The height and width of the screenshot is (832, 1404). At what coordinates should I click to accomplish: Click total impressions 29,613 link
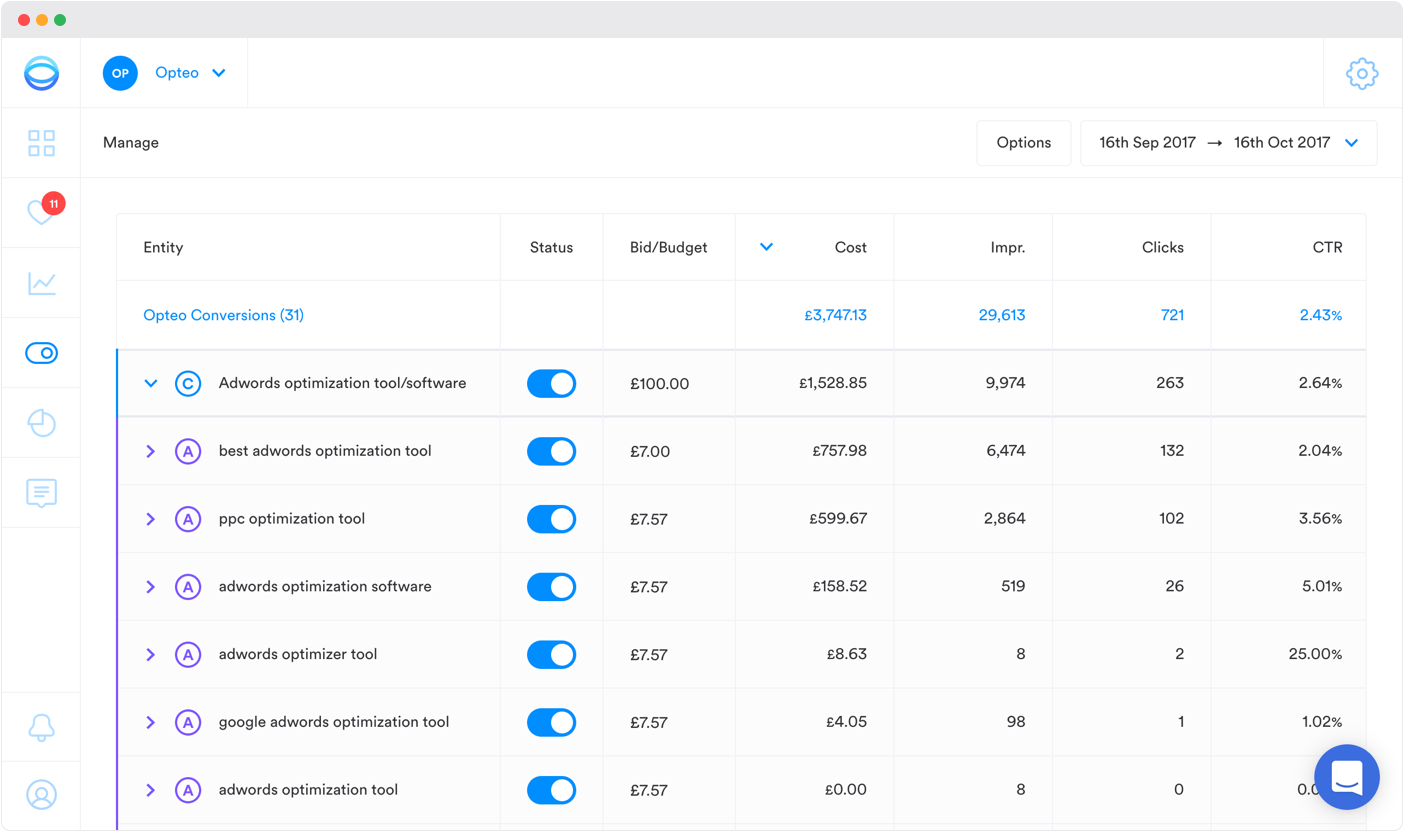[1002, 315]
